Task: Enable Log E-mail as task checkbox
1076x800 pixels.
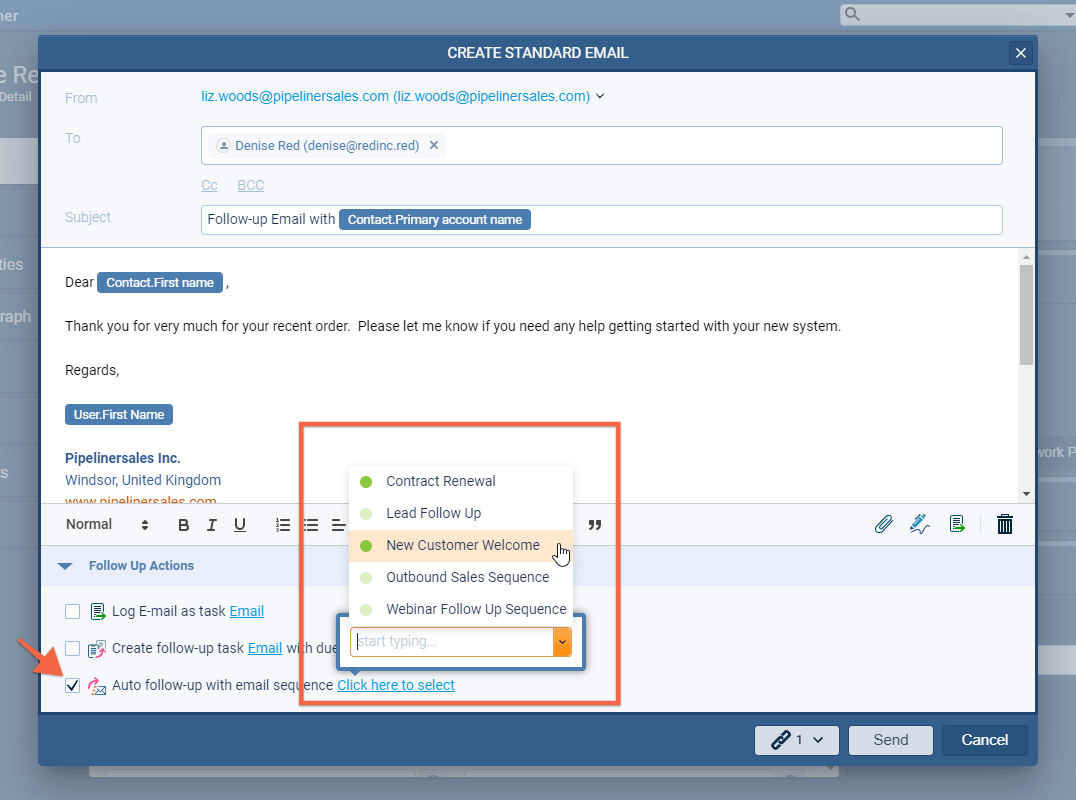Action: (x=72, y=611)
